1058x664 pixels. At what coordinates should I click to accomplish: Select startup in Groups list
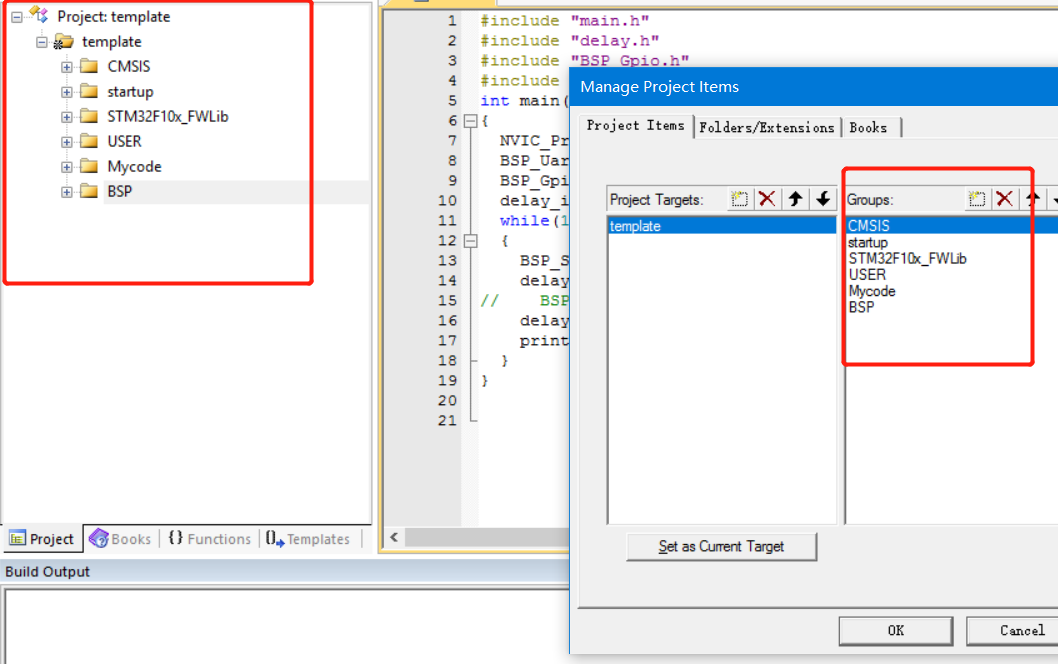[868, 242]
